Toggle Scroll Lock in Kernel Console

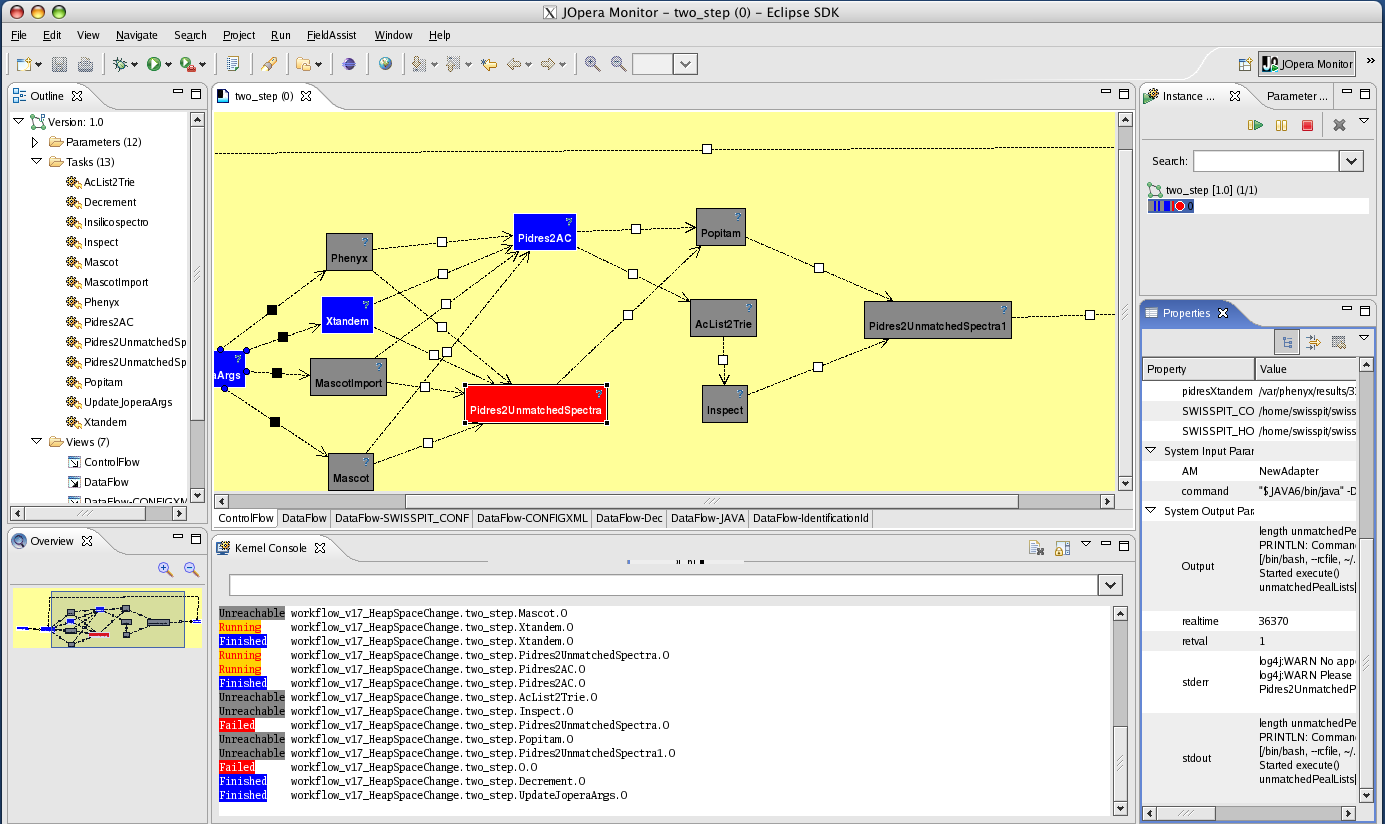click(1062, 547)
